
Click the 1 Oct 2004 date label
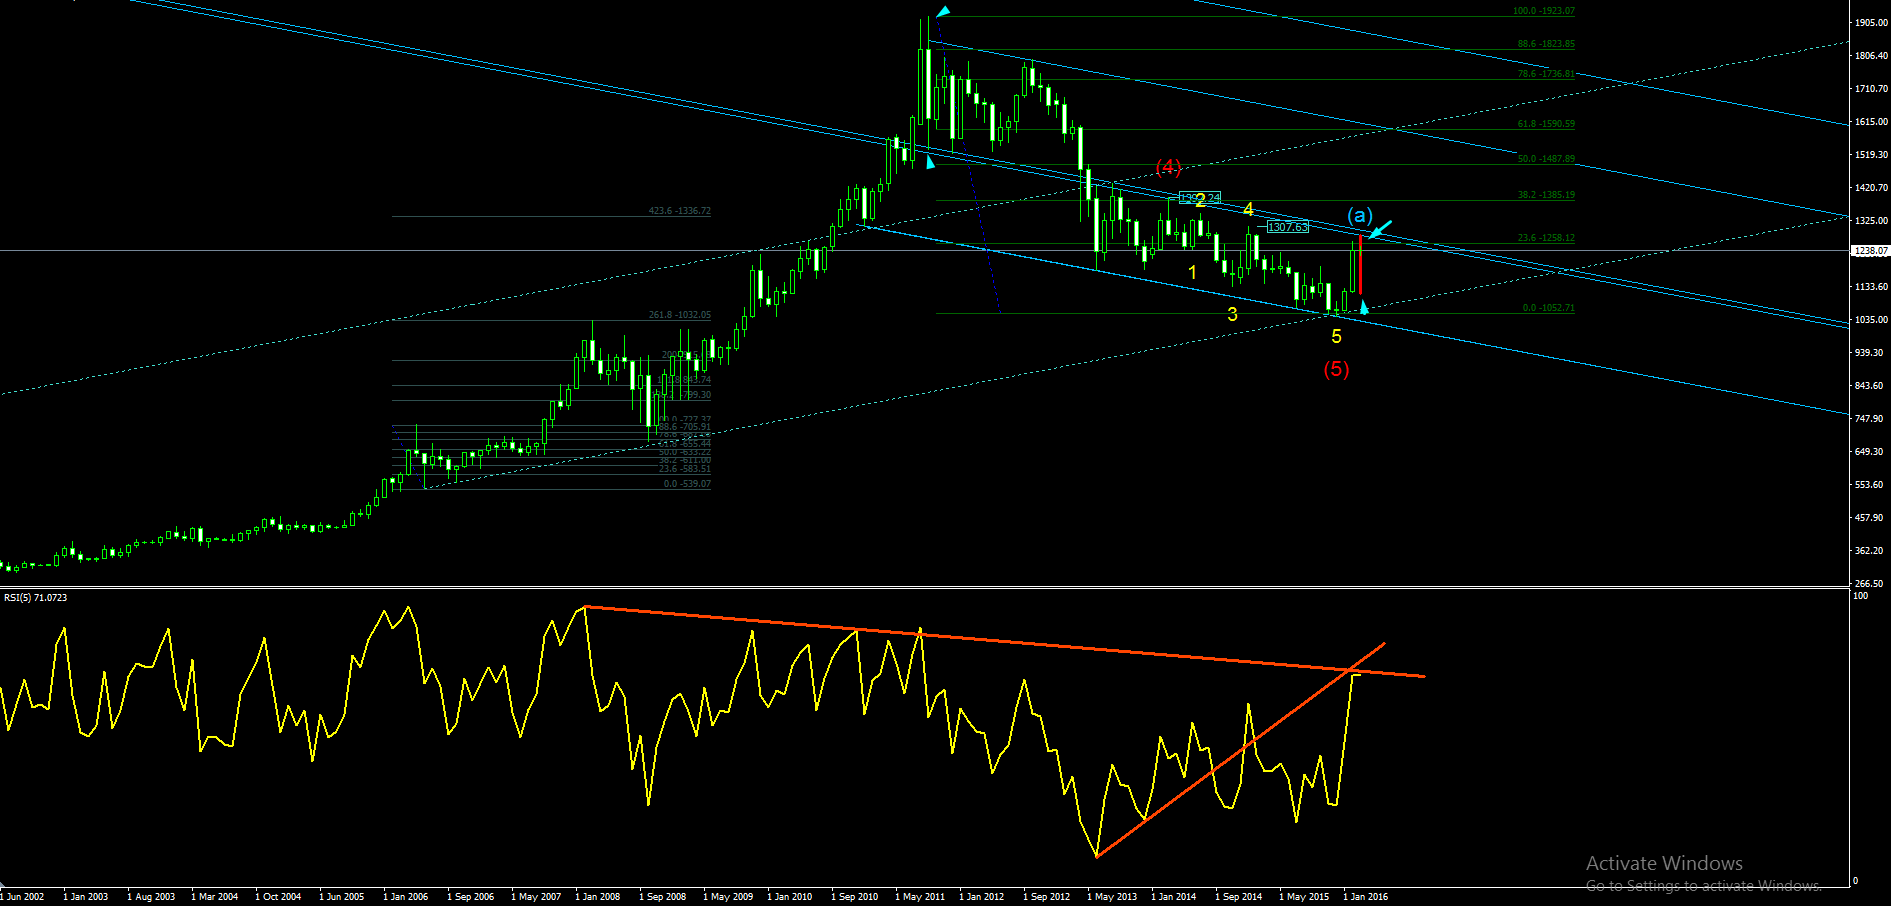pos(278,897)
